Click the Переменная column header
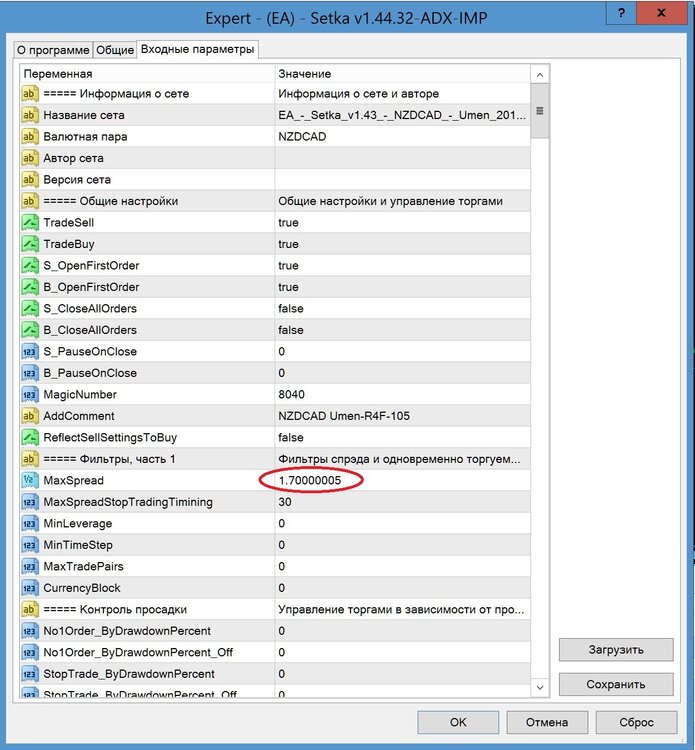The height and width of the screenshot is (750, 695). click(x=147, y=74)
